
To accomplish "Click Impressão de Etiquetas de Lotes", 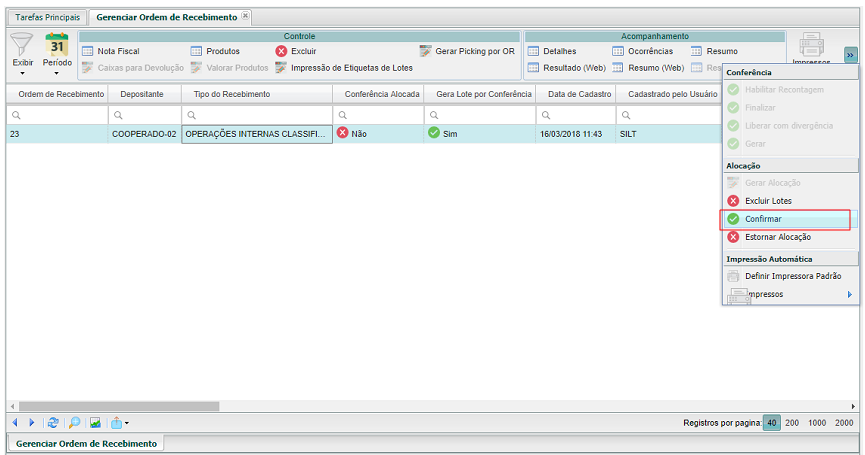I will [344, 68].
